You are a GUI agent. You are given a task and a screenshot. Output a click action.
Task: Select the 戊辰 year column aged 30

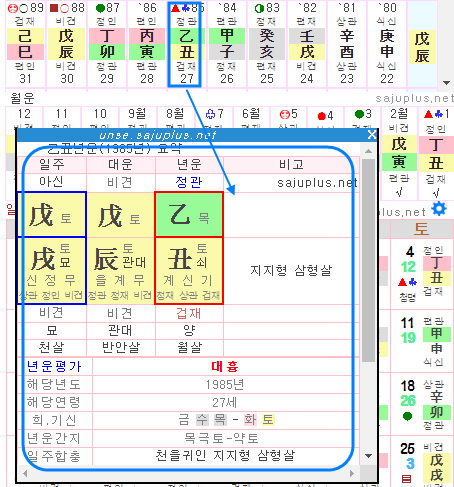66,44
